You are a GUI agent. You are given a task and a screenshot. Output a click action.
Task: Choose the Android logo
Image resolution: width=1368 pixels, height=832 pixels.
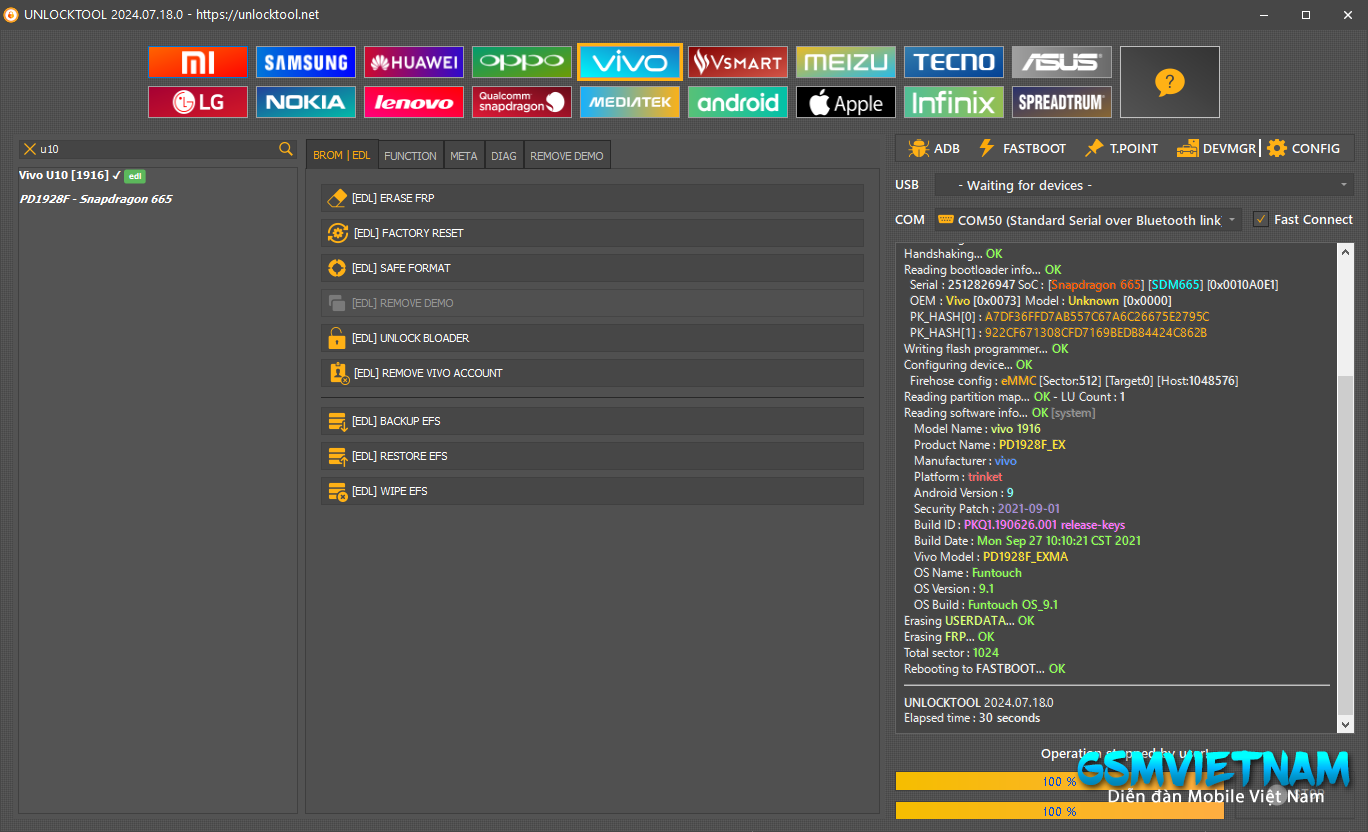[x=738, y=102]
